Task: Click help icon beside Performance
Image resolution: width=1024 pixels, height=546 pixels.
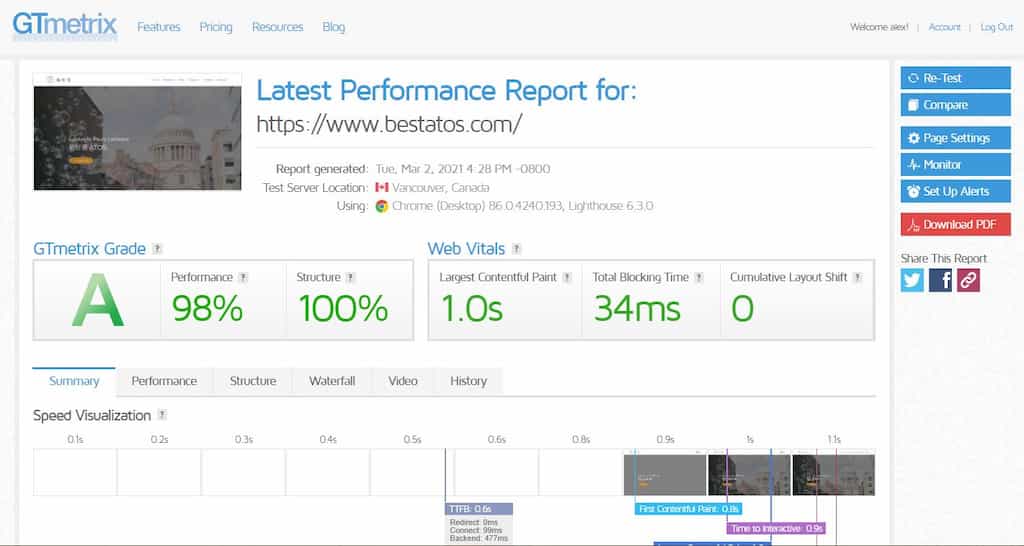Action: (243, 278)
